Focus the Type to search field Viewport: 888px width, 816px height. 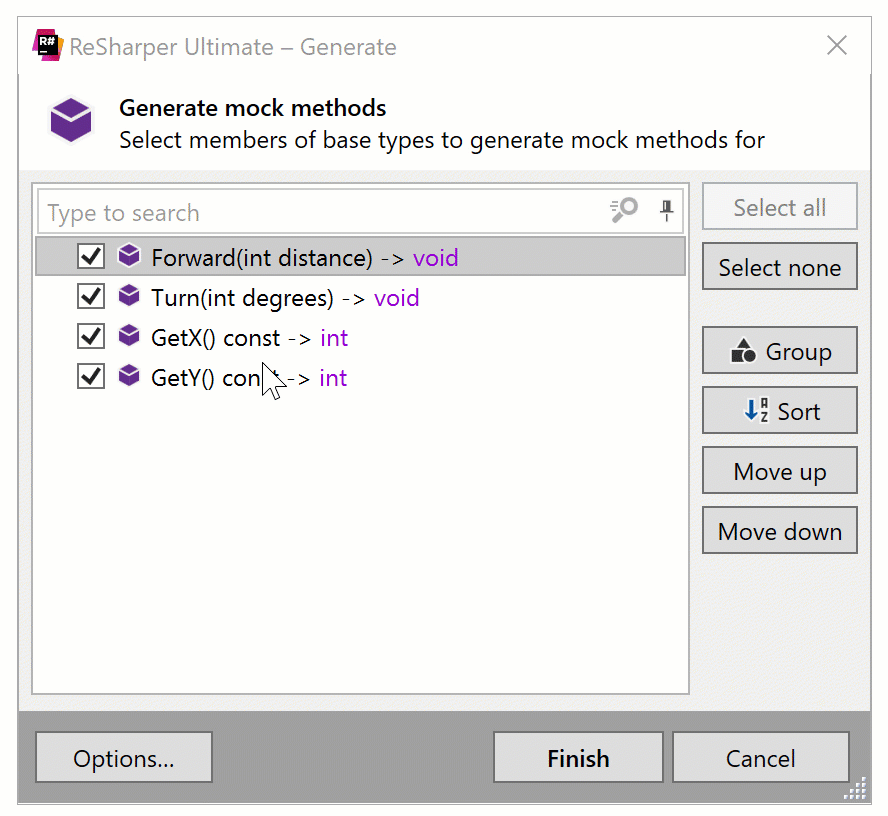click(320, 212)
